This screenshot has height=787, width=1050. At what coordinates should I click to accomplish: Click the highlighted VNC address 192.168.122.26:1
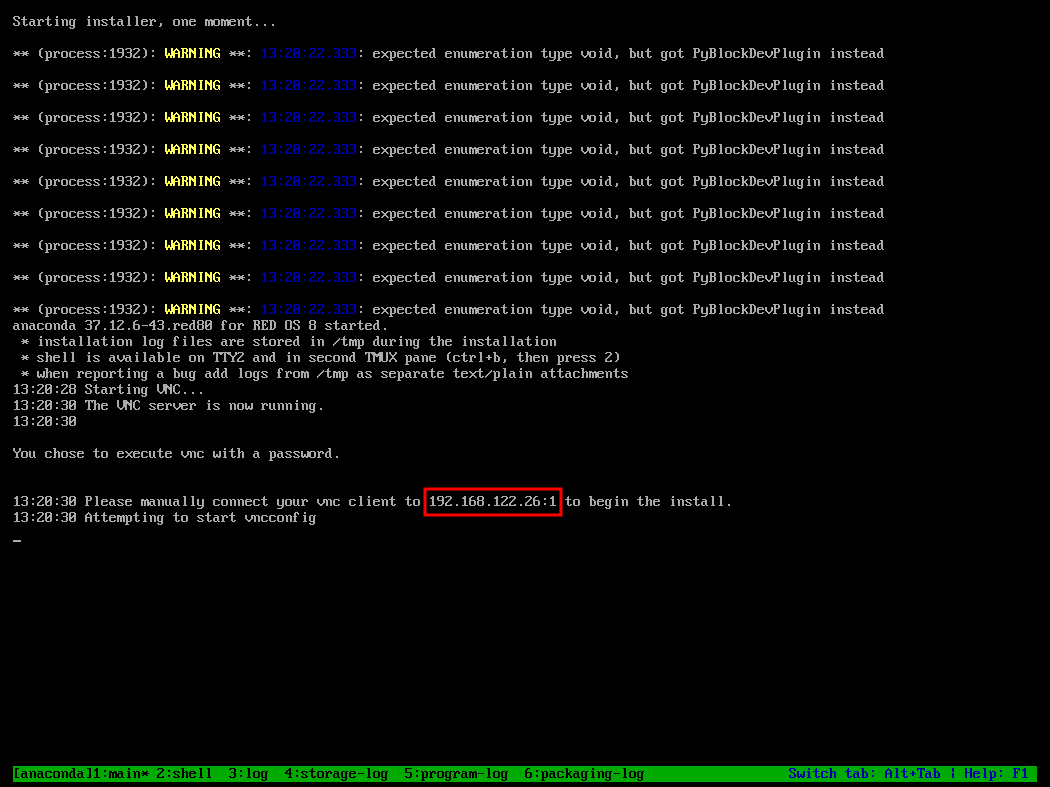[492, 501]
